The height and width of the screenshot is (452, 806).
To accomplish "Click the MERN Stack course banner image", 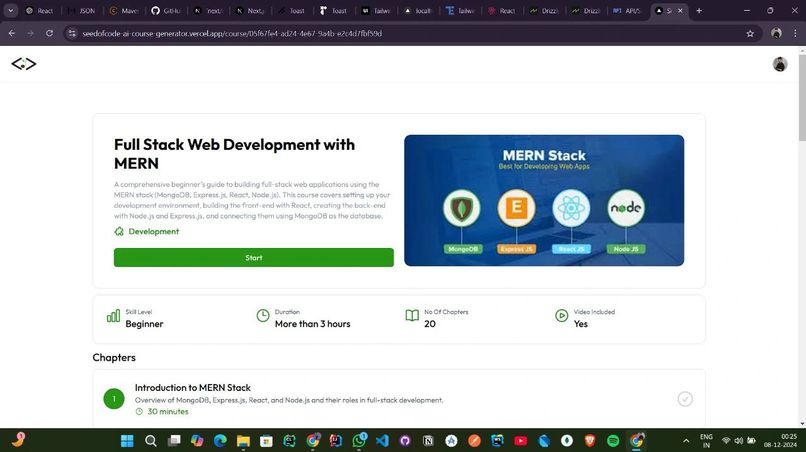I will (544, 201).
